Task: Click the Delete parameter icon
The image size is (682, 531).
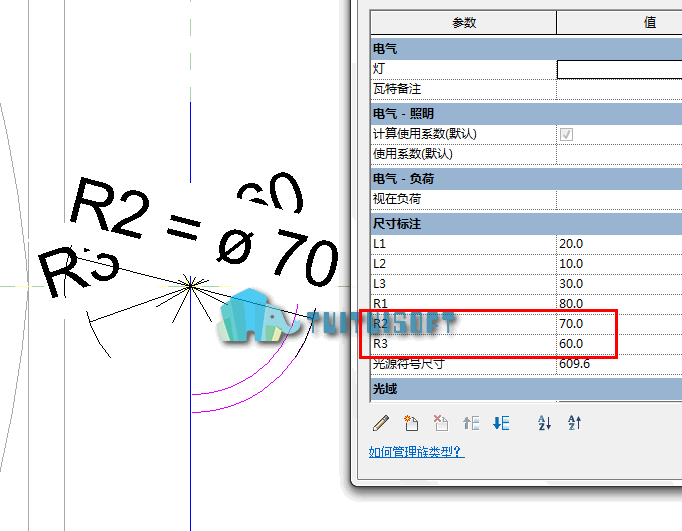Action: 441,423
